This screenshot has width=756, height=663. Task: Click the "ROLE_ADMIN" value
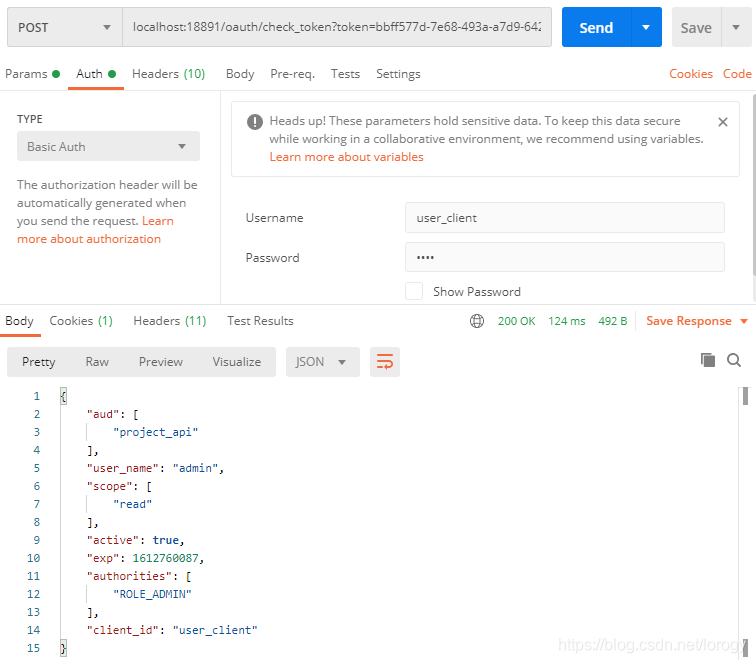(152, 594)
